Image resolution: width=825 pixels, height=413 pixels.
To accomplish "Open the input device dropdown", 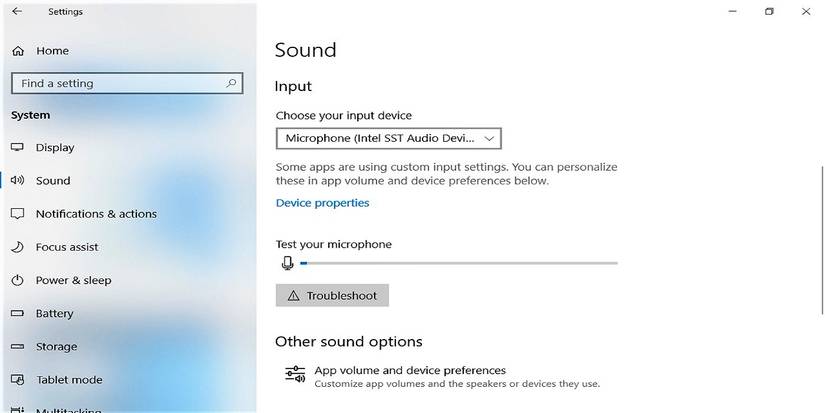I will (388, 138).
